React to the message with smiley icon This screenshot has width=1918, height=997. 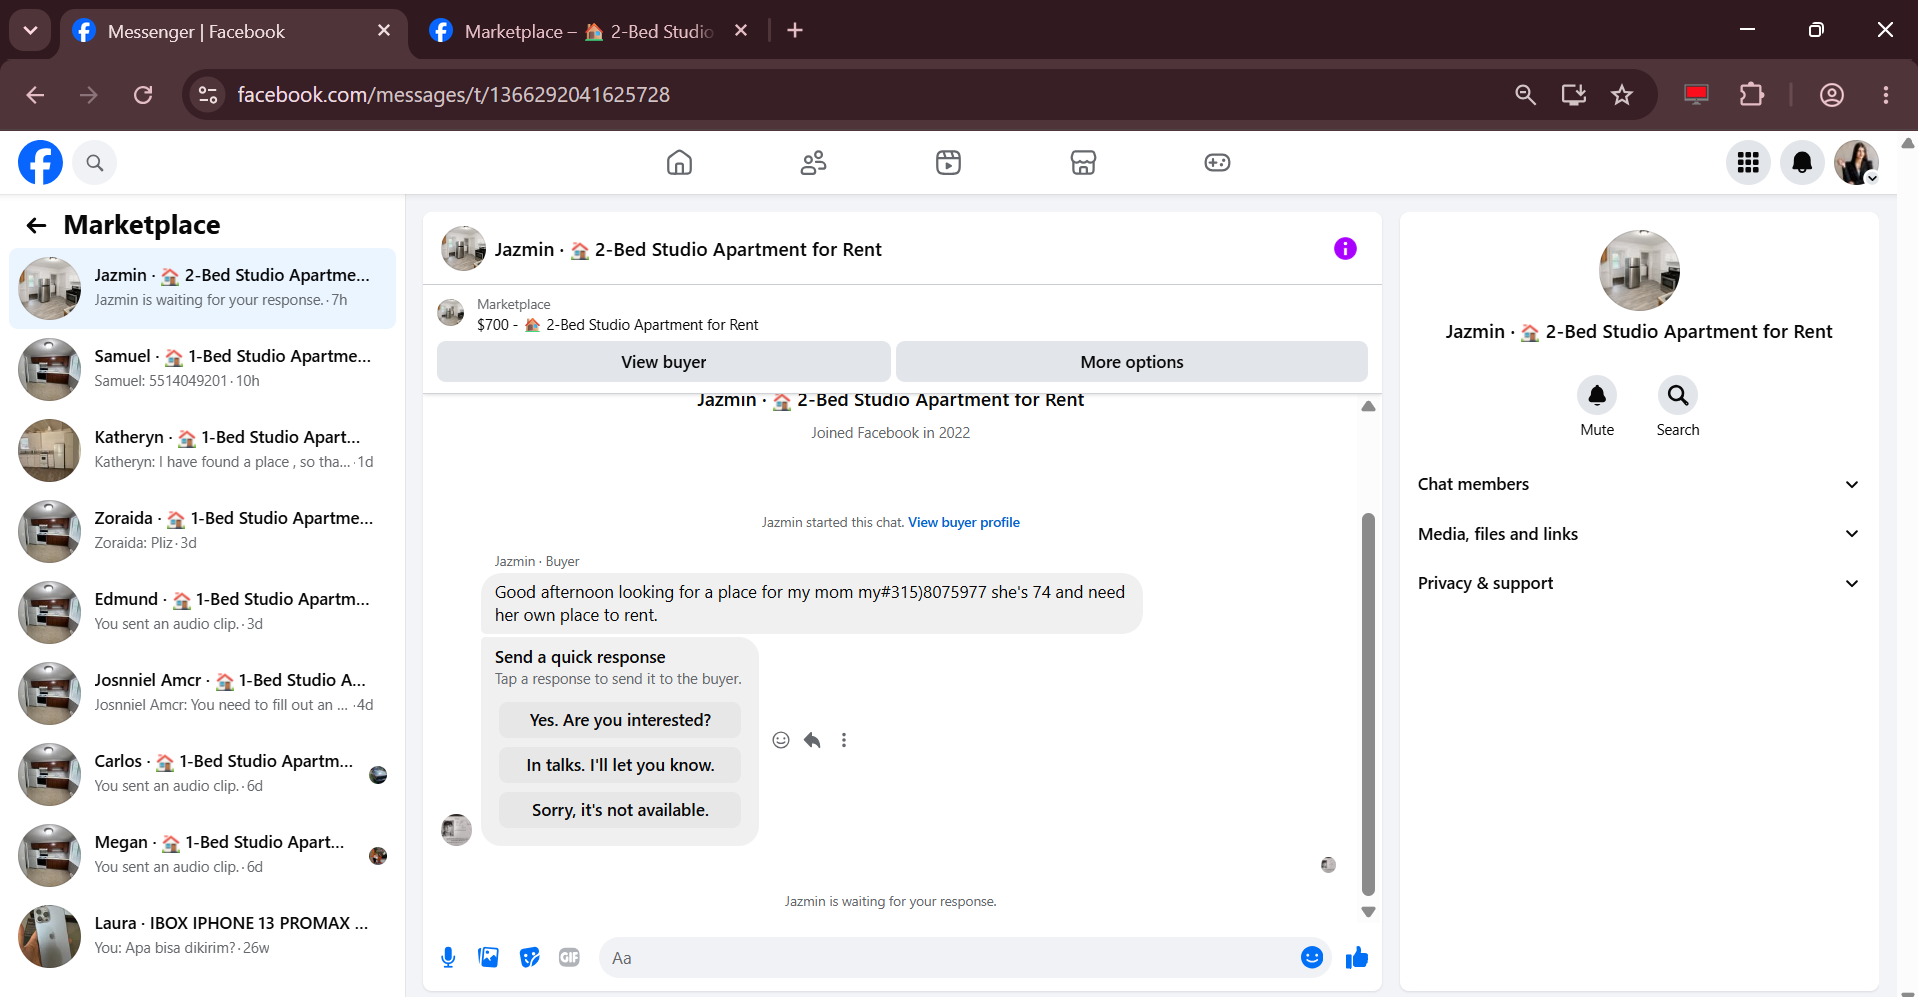tap(781, 740)
